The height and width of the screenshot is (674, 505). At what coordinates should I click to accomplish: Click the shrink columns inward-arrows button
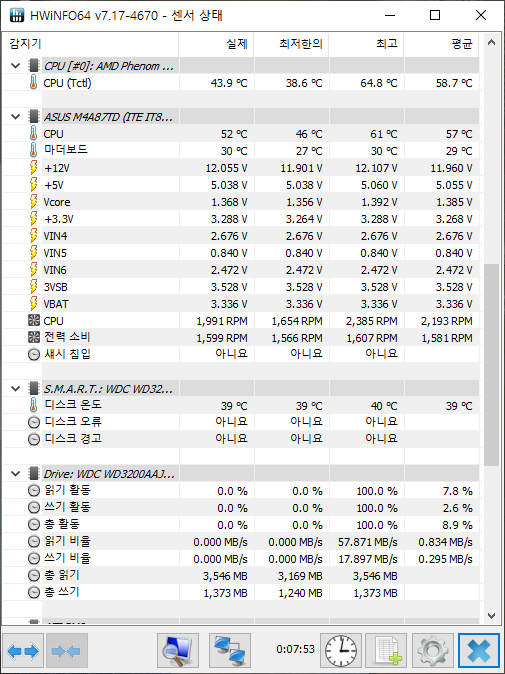point(67,651)
